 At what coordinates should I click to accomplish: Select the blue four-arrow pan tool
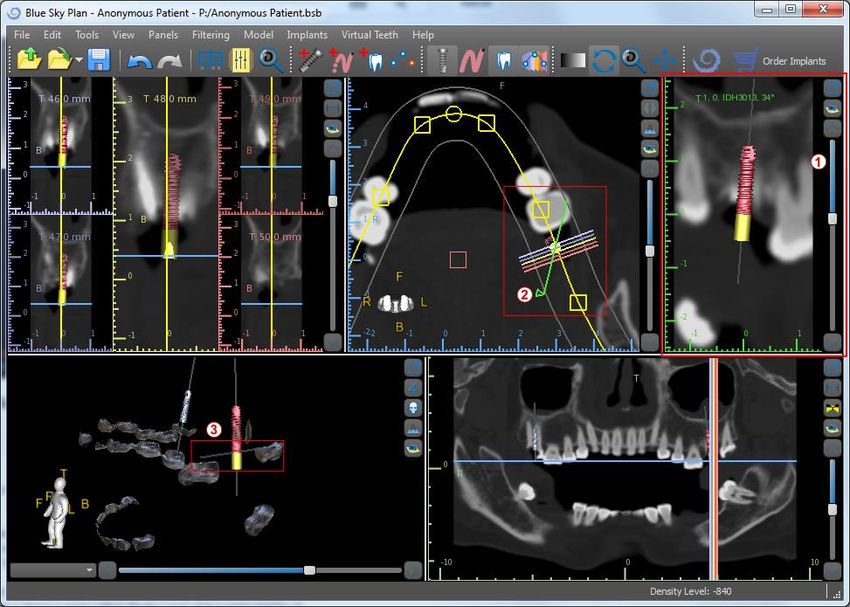click(664, 60)
